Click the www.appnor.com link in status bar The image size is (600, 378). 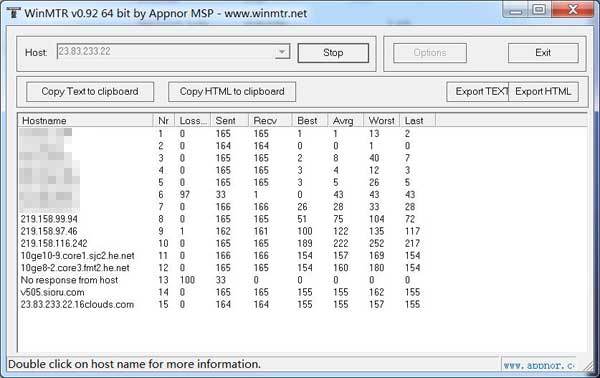pyautogui.click(x=539, y=365)
